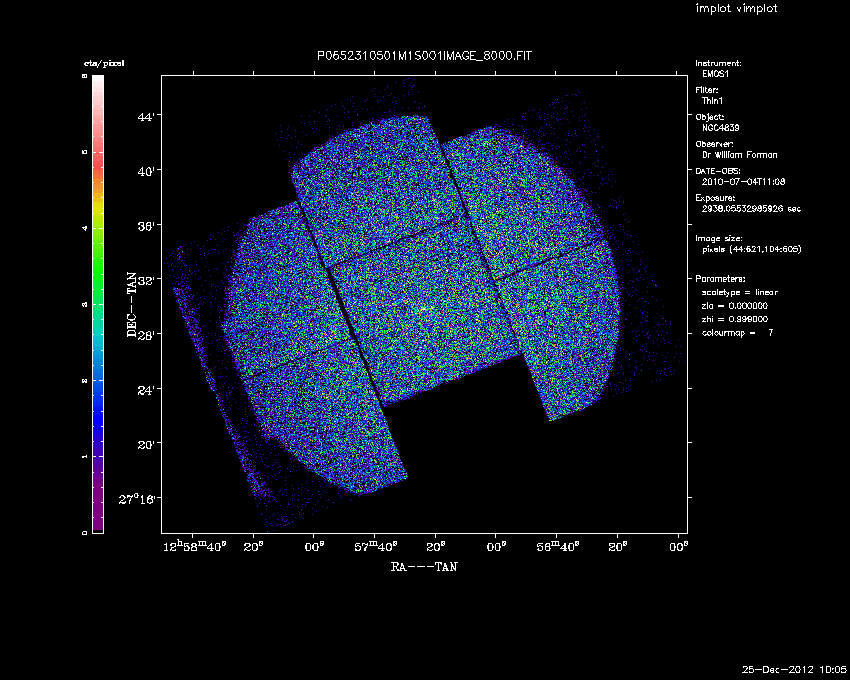The height and width of the screenshot is (680, 850).
Task: Click the 'cts/pixel' colour bar label
Action: [104, 63]
